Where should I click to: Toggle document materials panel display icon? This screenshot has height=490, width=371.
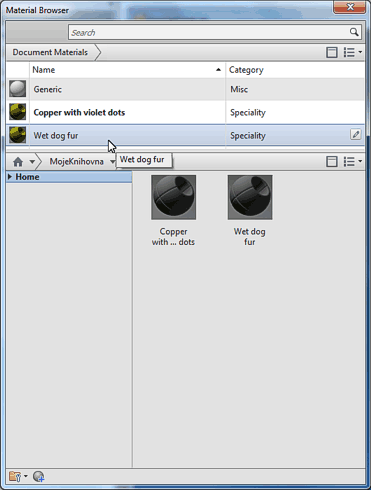[332, 52]
